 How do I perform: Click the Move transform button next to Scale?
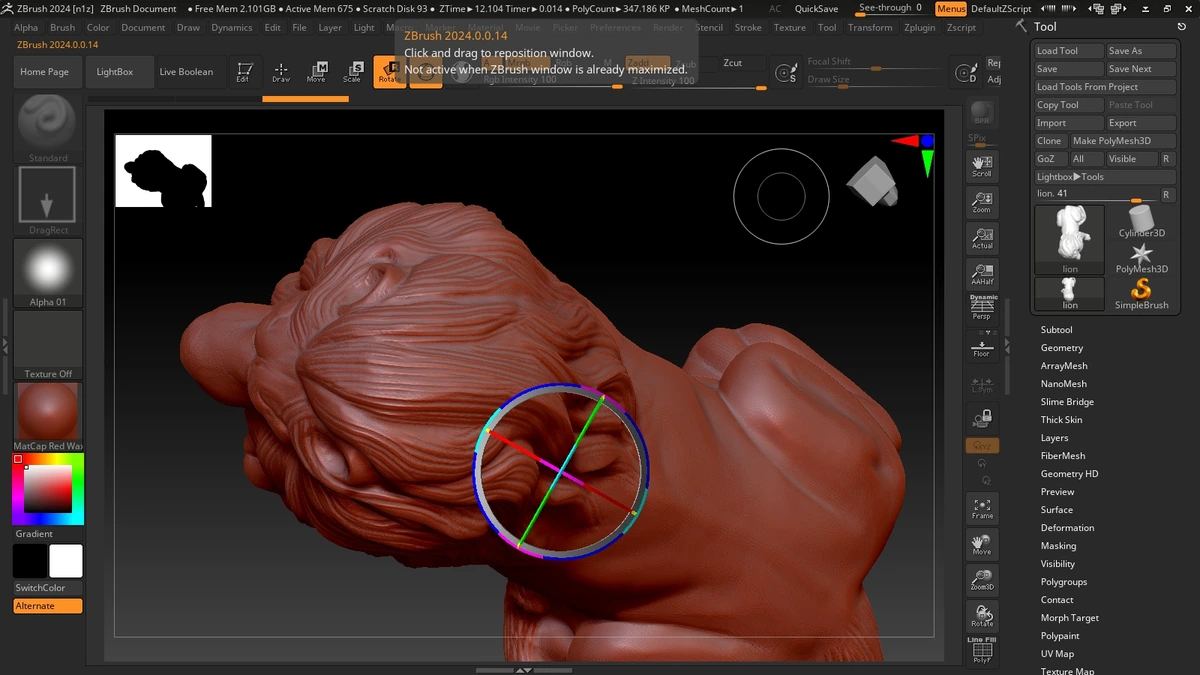point(316,72)
